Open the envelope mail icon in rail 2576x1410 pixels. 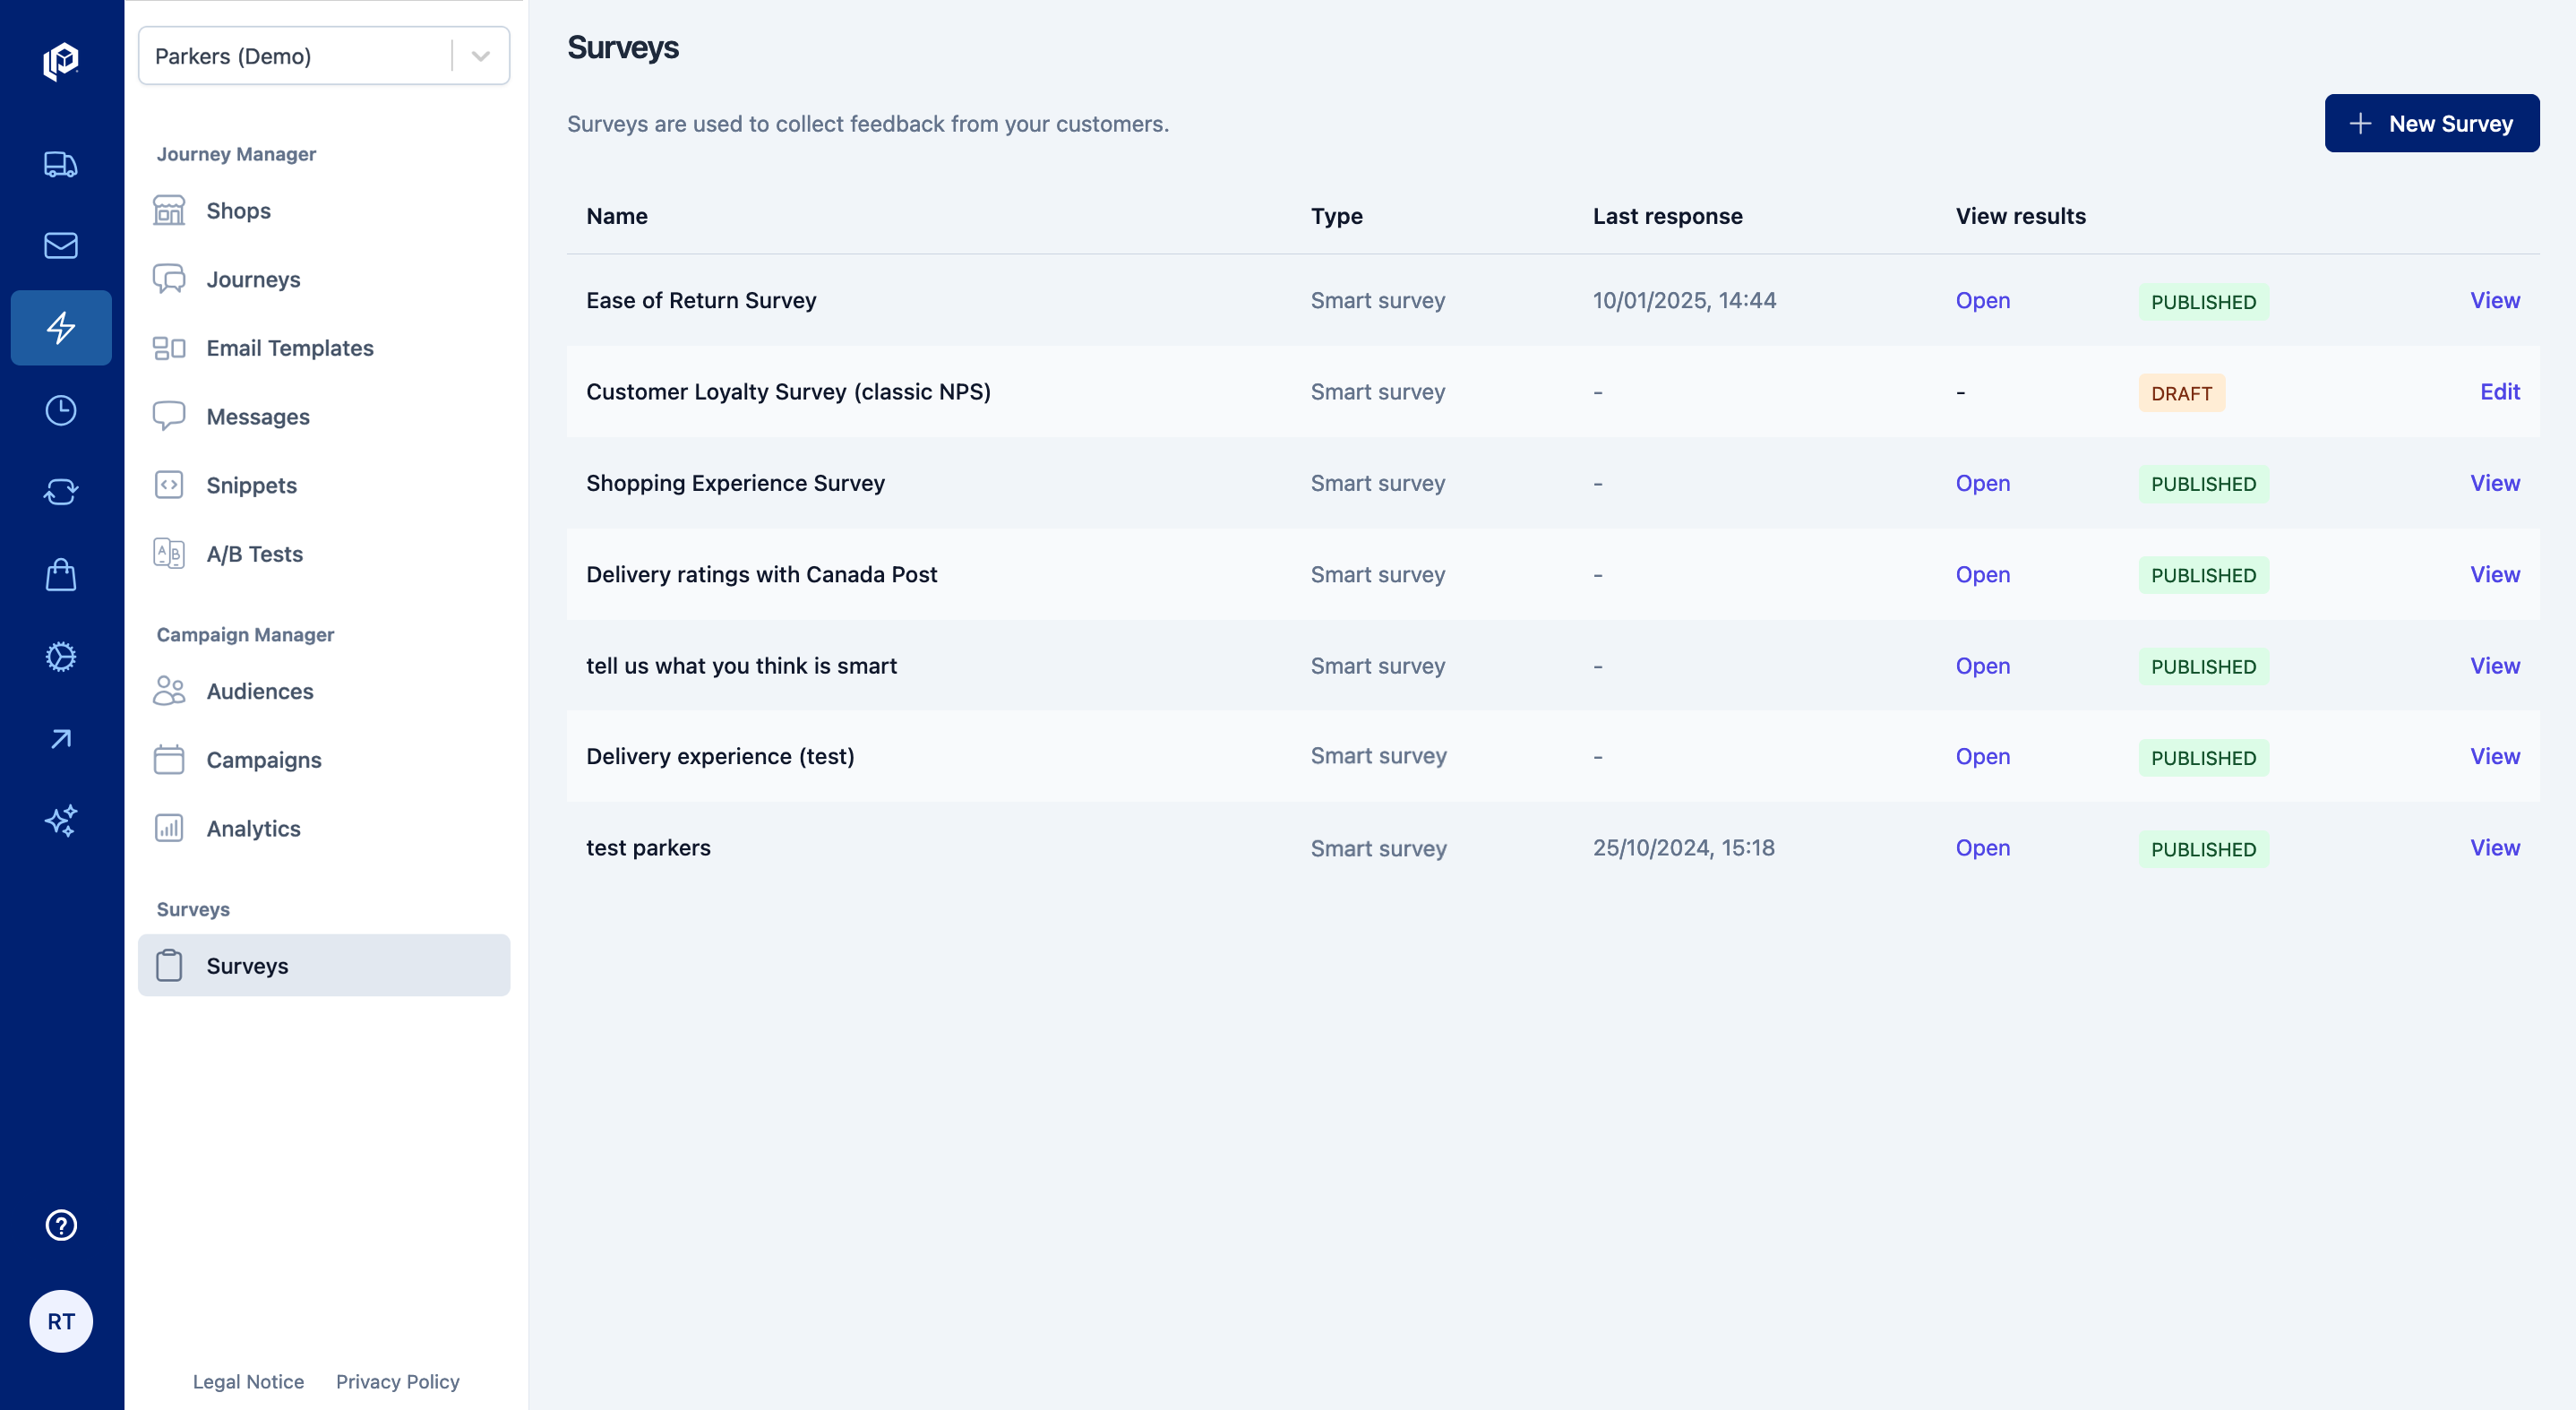pyautogui.click(x=61, y=246)
